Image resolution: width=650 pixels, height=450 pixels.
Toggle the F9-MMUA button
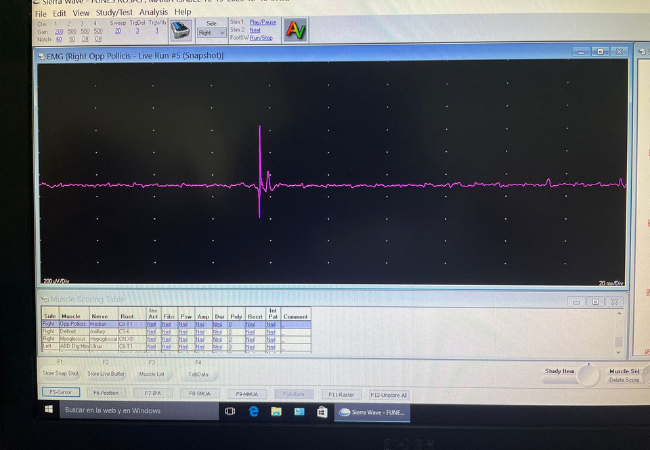[x=247, y=394]
